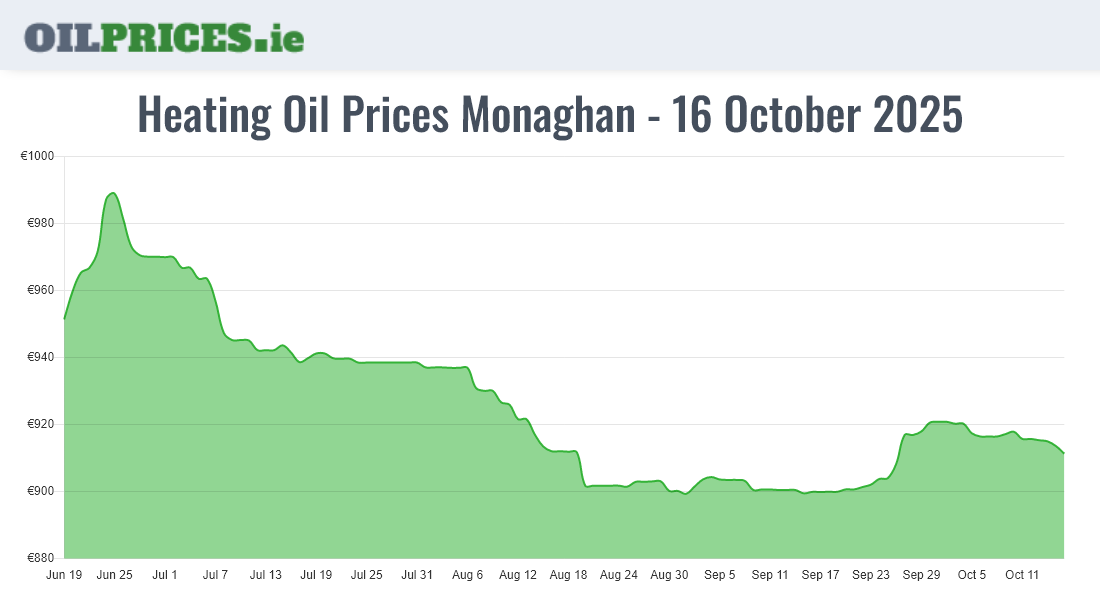The width and height of the screenshot is (1100, 600).
Task: Click the €940 y-axis label
Action: click(x=41, y=358)
